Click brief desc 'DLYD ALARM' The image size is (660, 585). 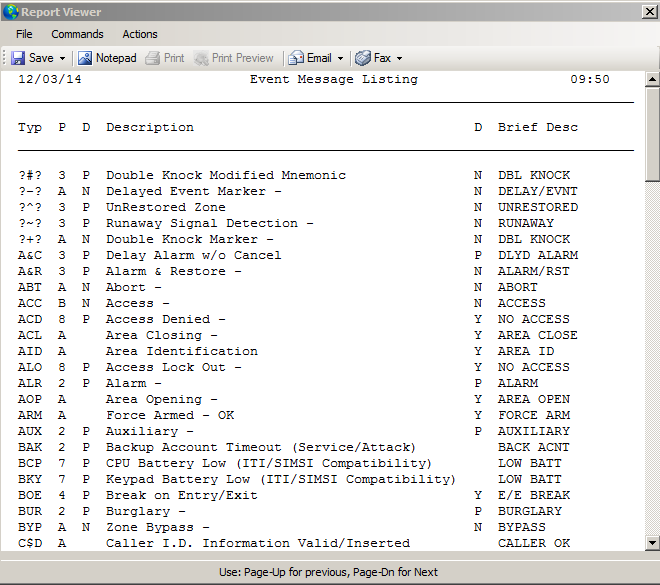pos(538,255)
